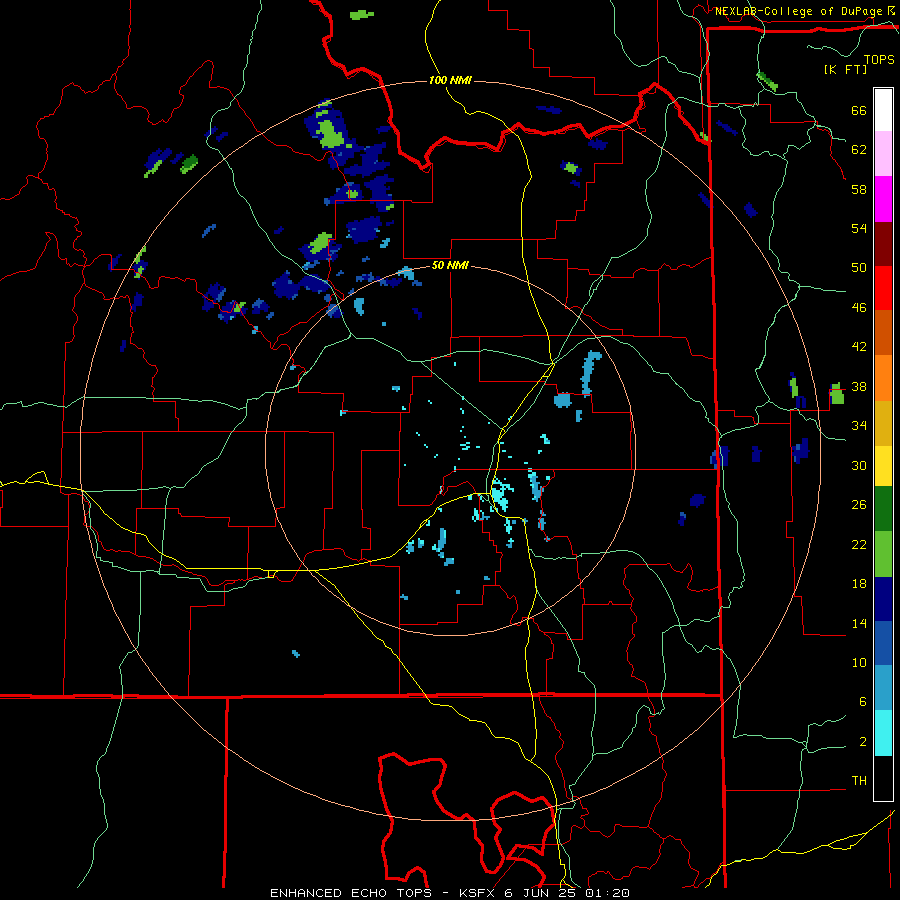Click the "18" legend value
This screenshot has height=900, width=900.
point(859,584)
